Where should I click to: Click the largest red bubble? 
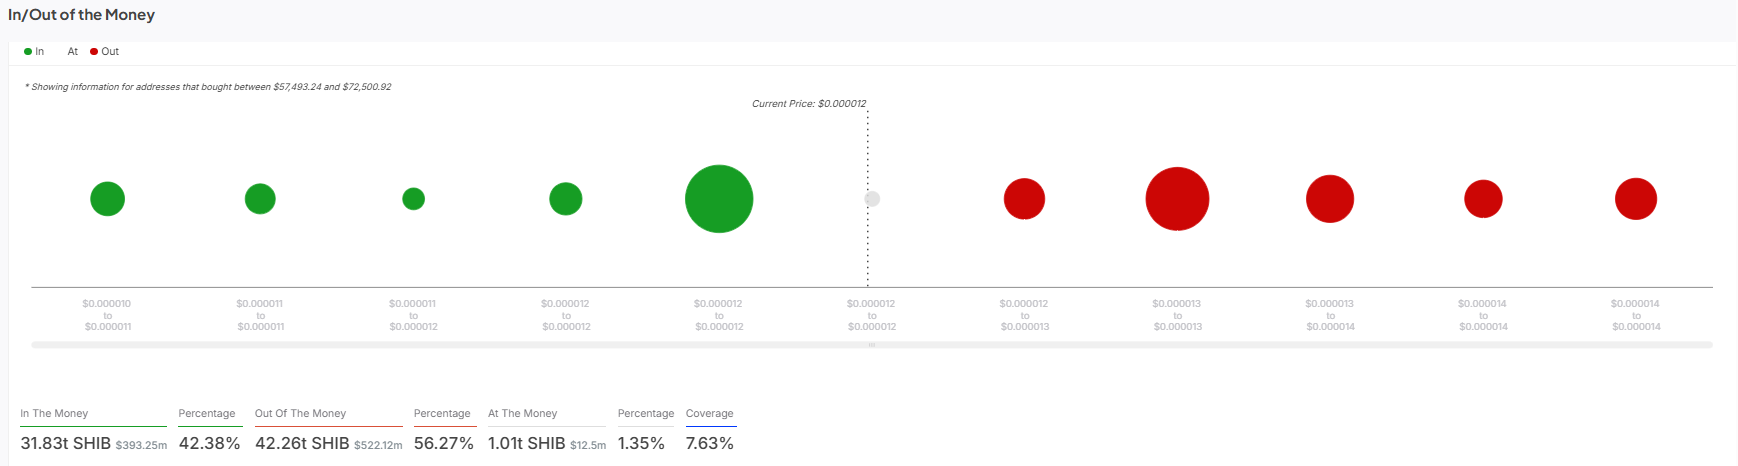point(1177,199)
